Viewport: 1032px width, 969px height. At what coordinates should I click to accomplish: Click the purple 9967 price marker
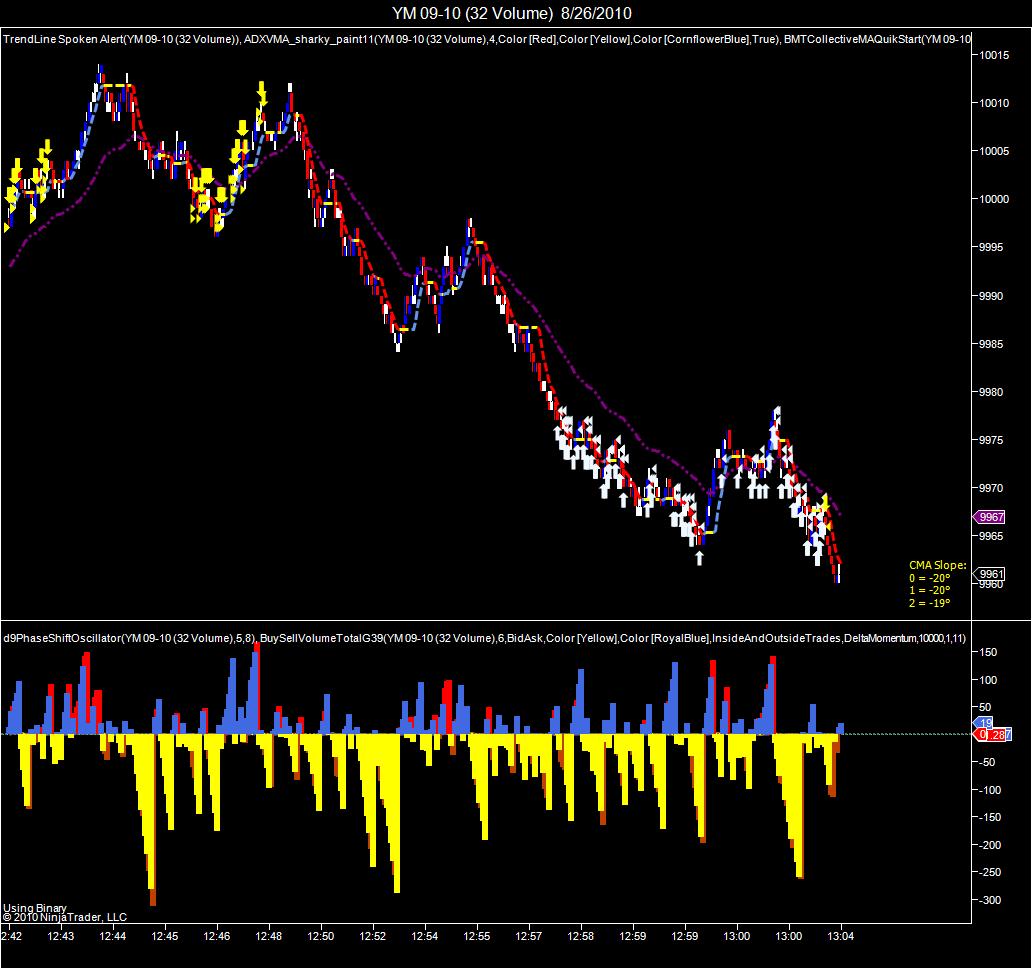(x=989, y=517)
